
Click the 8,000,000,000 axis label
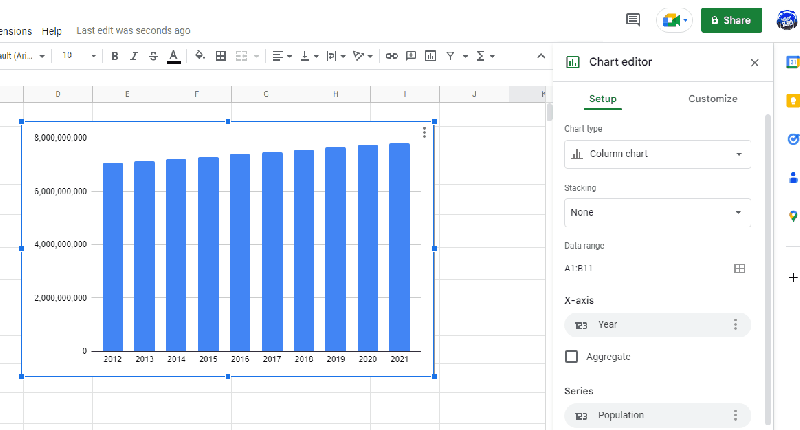coord(61,138)
